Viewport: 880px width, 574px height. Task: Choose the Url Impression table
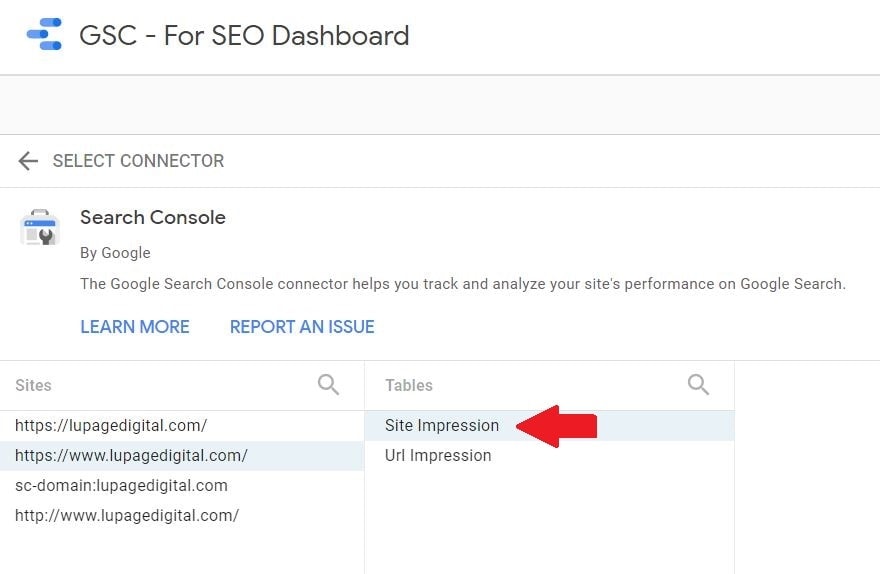point(549,456)
